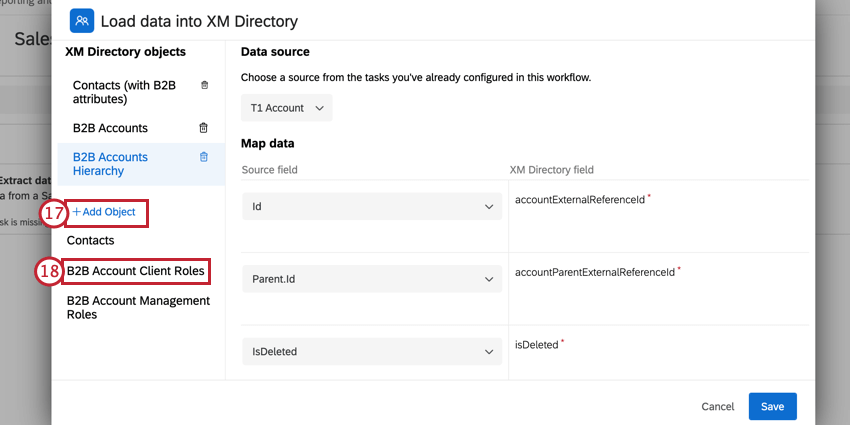Click the Data source heading
Viewport: 850px width, 425px height.
pyautogui.click(x=275, y=52)
